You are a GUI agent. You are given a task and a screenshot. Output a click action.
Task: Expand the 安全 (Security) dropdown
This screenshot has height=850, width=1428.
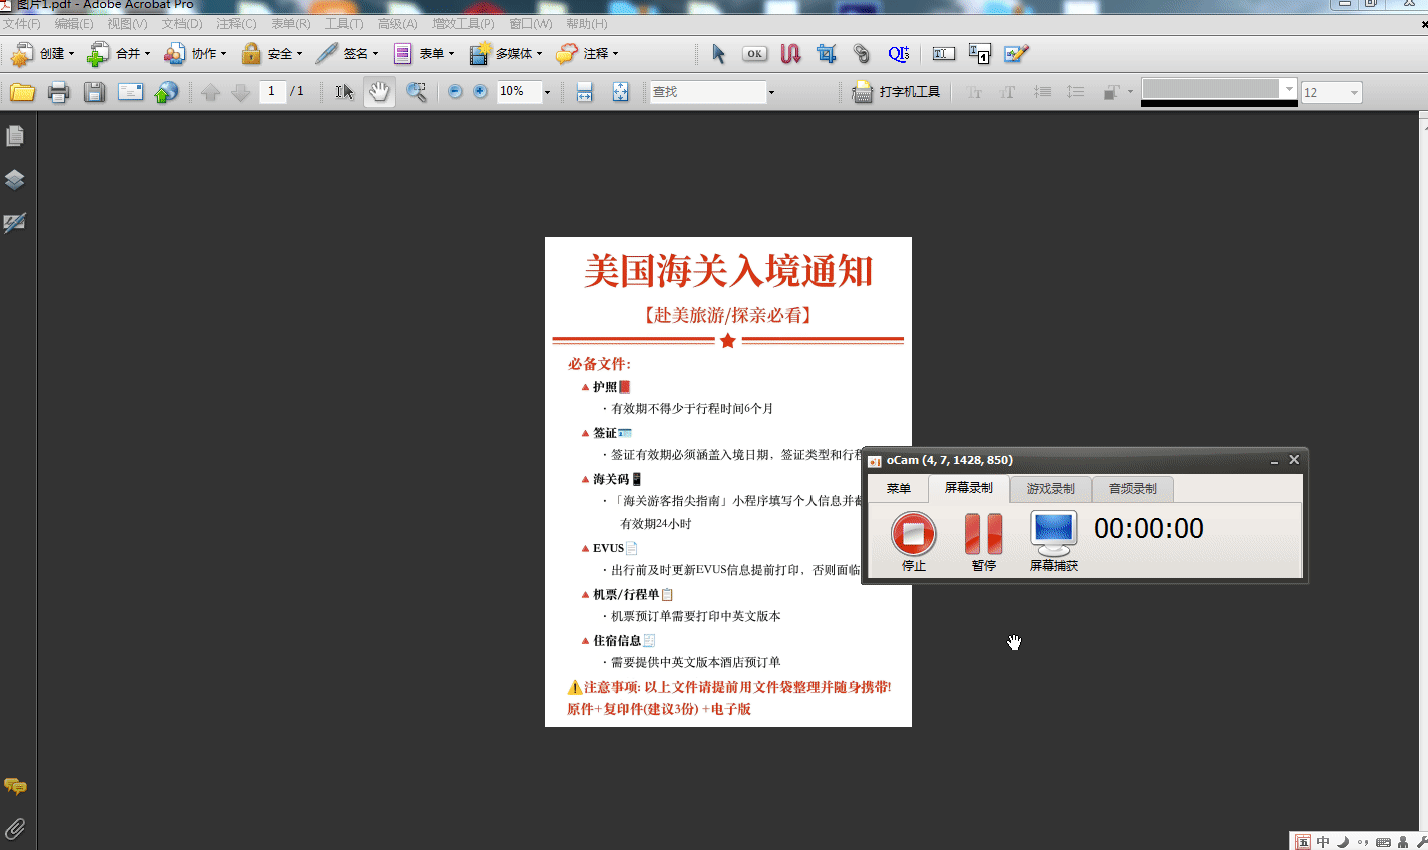[x=271, y=54]
